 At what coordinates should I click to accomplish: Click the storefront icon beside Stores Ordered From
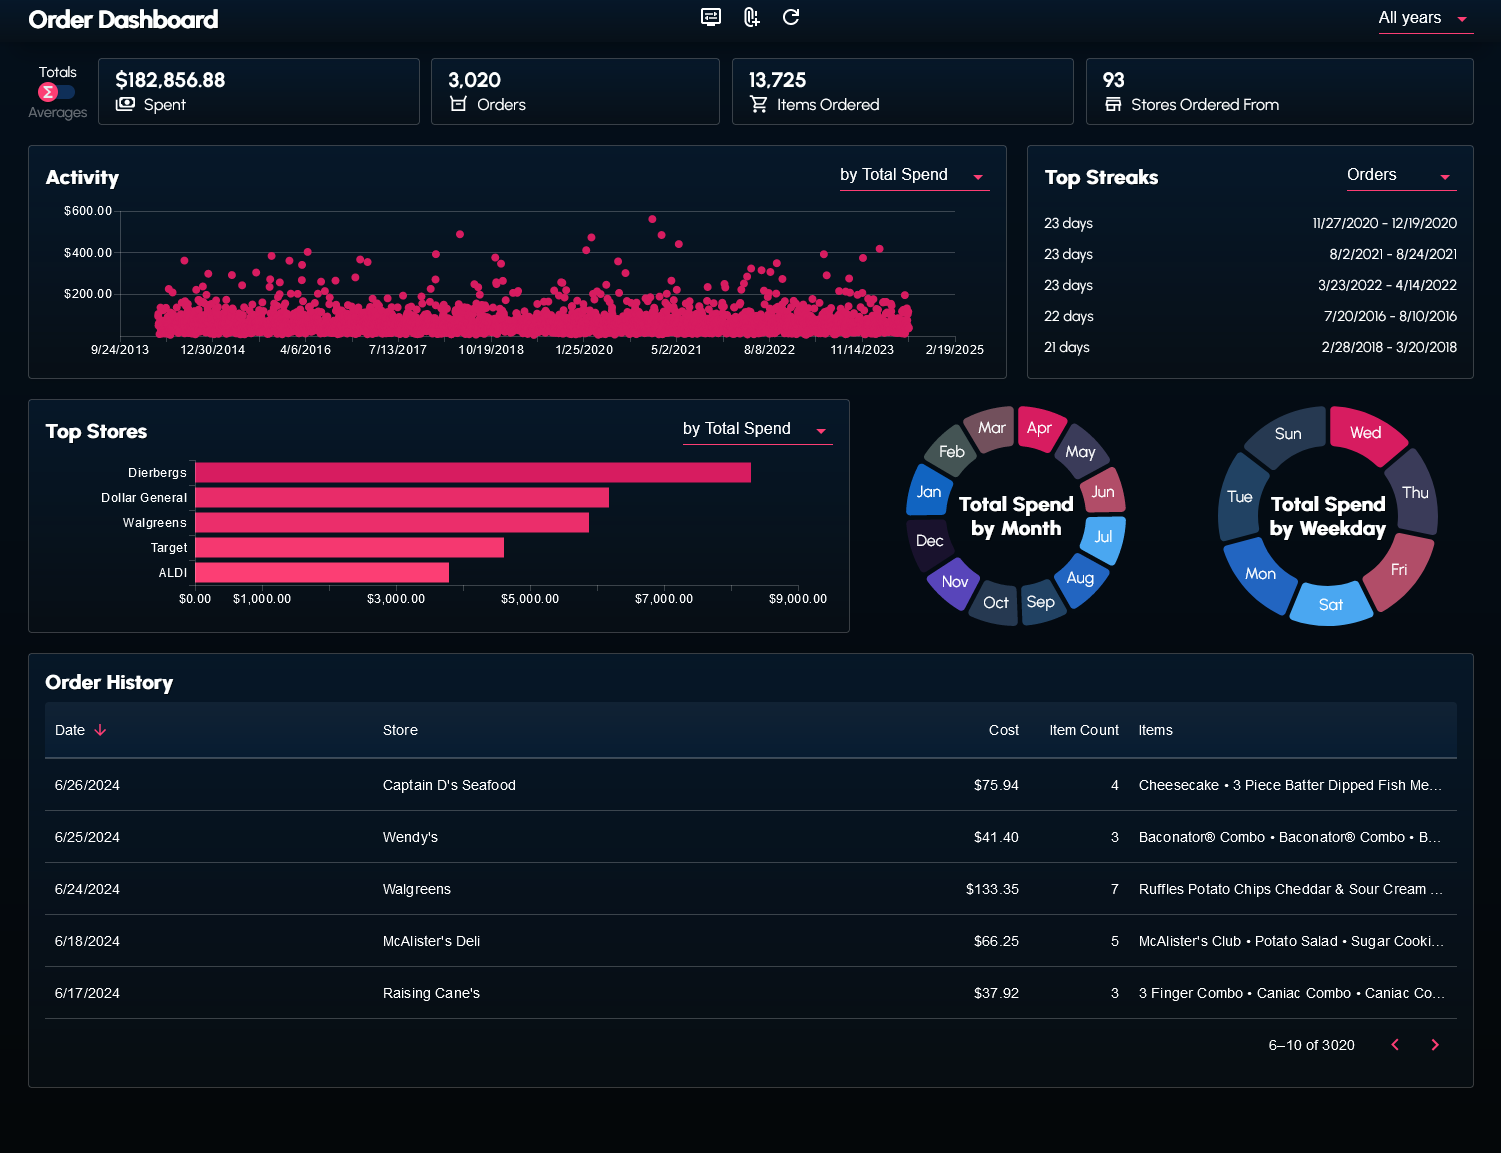(x=1113, y=104)
